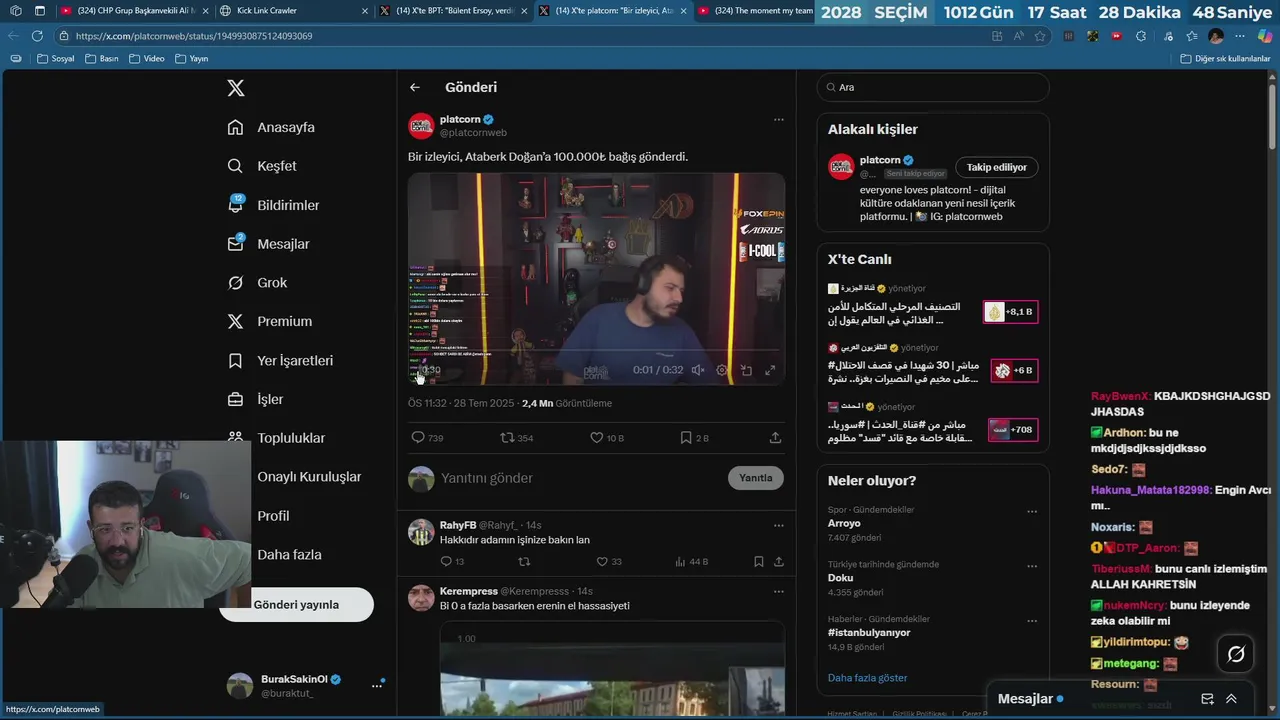Click Takip ediliyor button for platcorn
Viewport: 1280px width, 720px height.
(x=996, y=167)
